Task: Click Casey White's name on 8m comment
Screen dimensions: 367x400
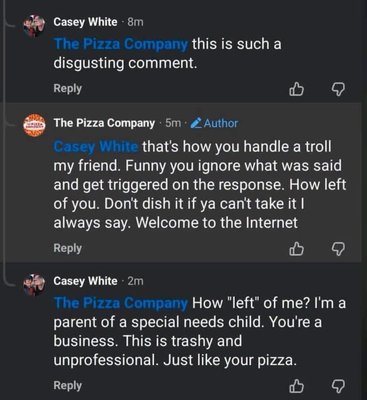Action: click(x=85, y=22)
